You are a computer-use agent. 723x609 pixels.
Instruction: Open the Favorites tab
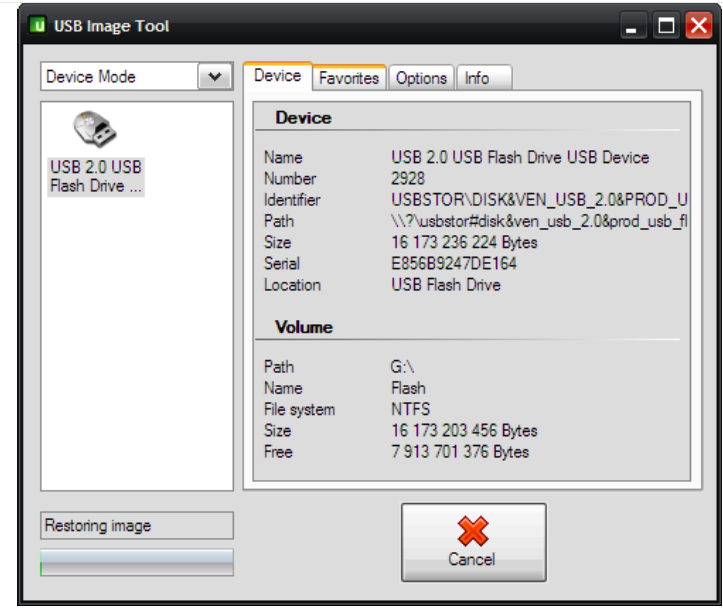(349, 78)
